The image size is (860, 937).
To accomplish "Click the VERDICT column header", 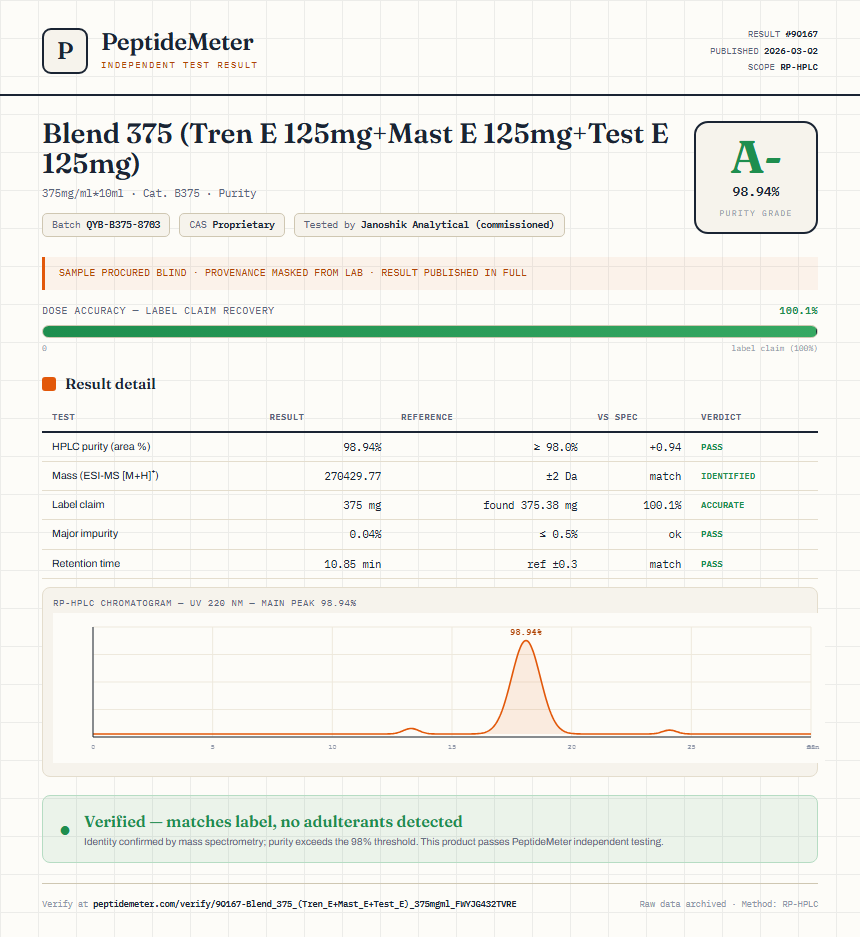I will [x=721, y=417].
